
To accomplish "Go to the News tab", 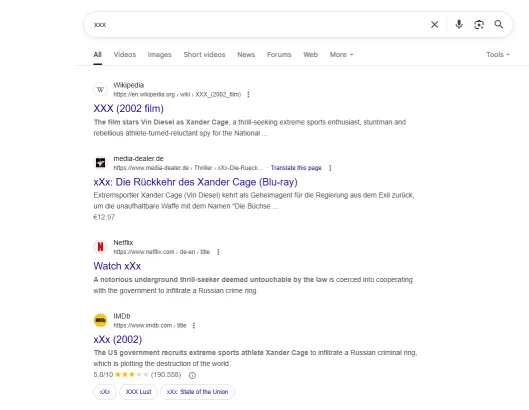I will pos(246,55).
